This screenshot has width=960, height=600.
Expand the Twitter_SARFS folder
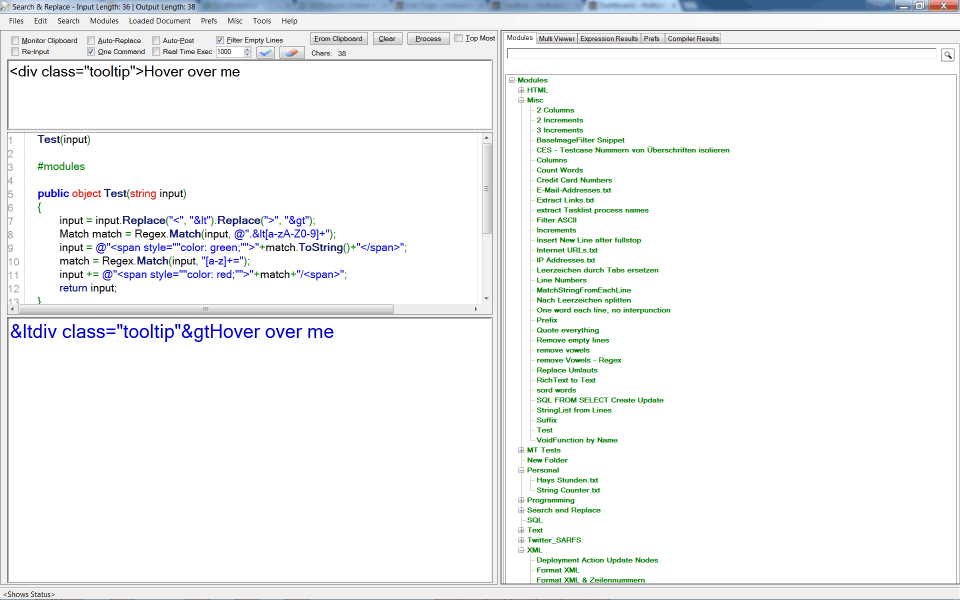point(521,540)
